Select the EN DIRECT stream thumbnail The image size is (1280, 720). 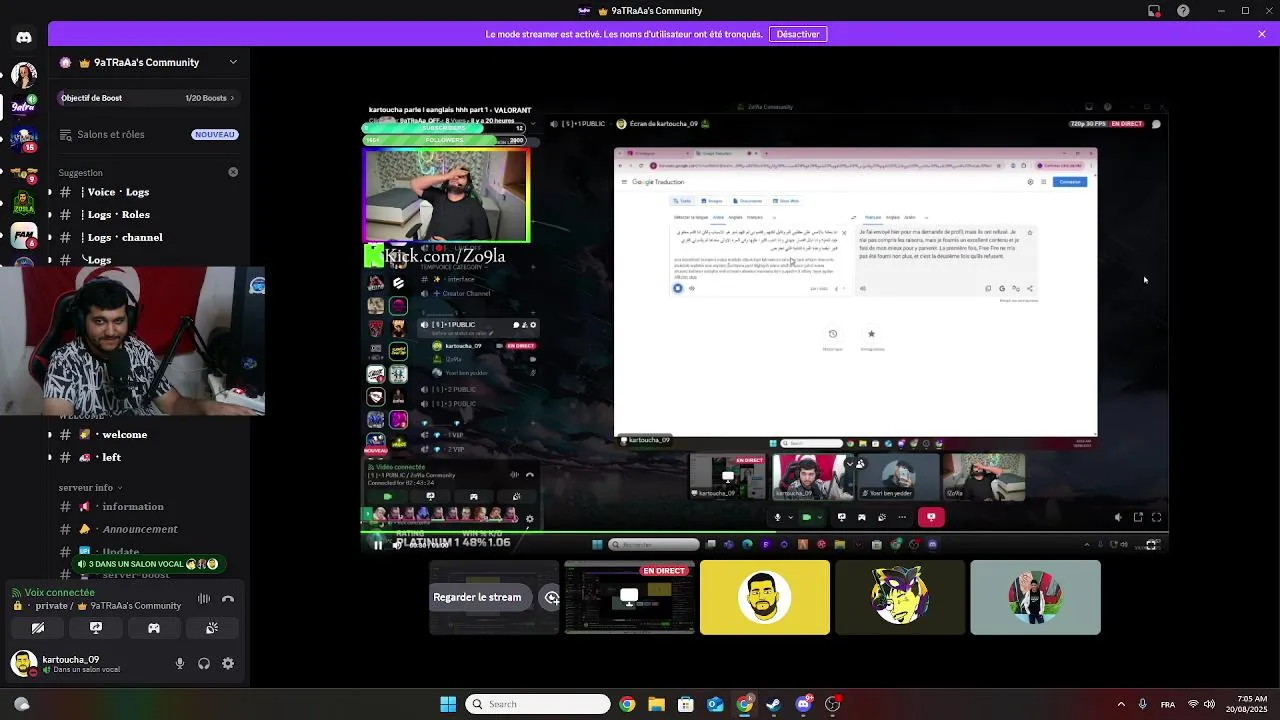coord(629,598)
